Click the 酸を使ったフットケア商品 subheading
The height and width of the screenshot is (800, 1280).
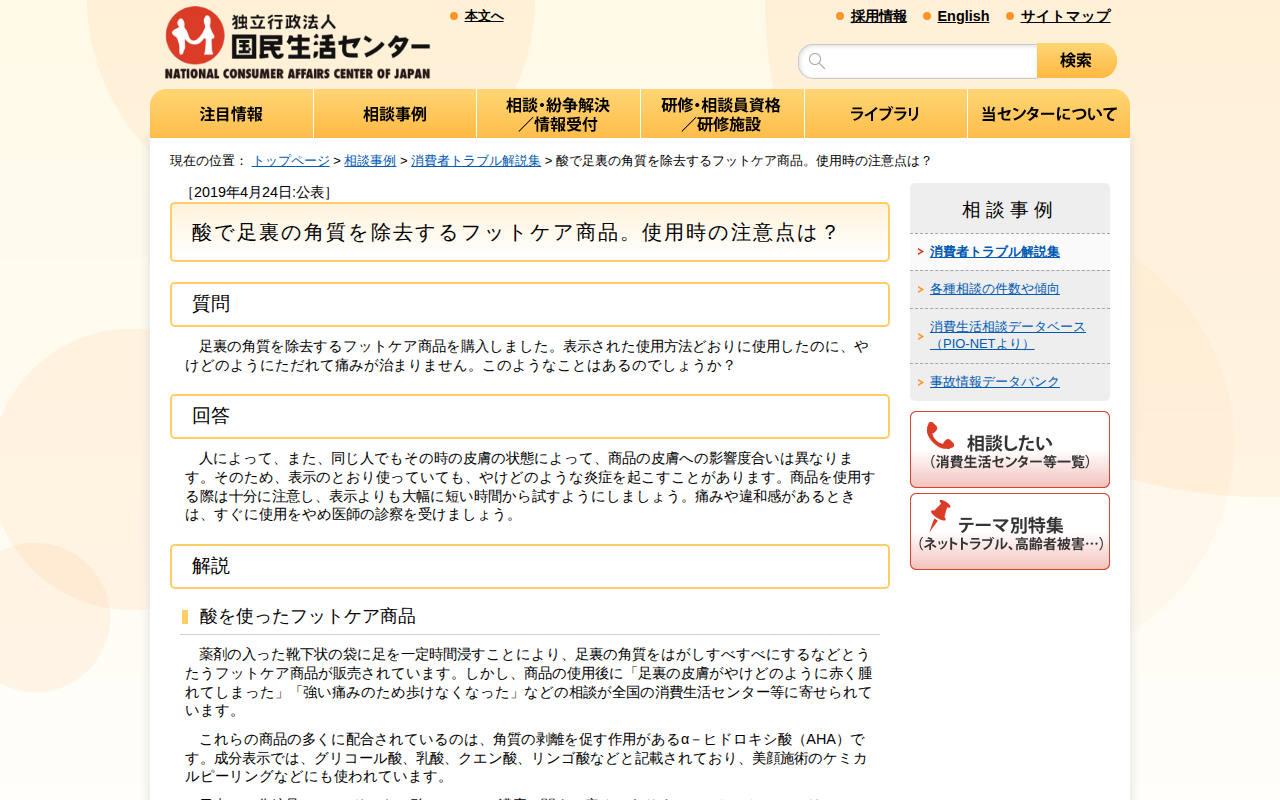(308, 616)
